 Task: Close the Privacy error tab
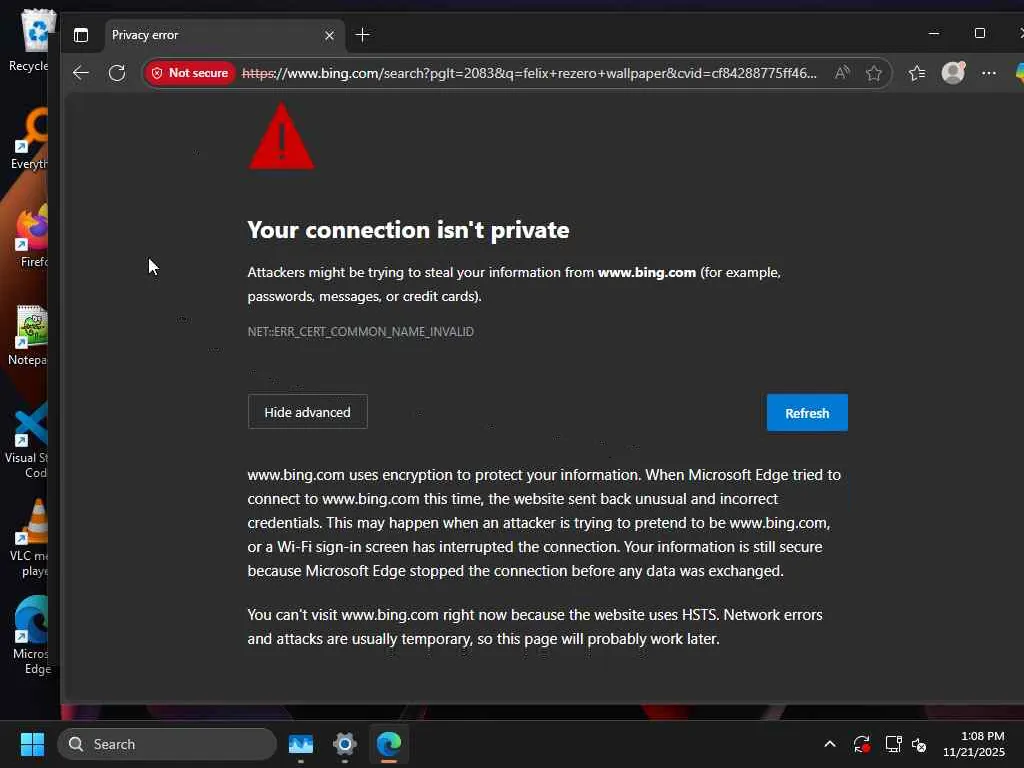point(329,35)
